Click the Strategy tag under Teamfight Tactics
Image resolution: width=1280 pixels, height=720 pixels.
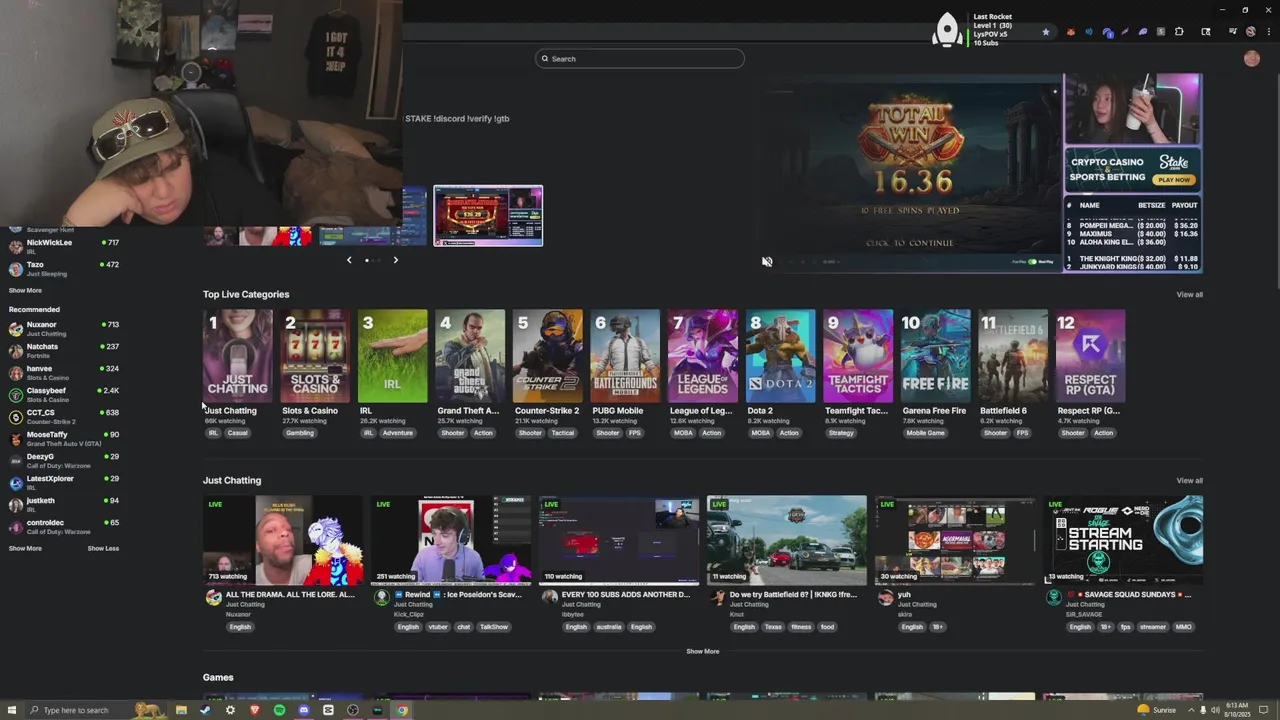click(x=841, y=433)
